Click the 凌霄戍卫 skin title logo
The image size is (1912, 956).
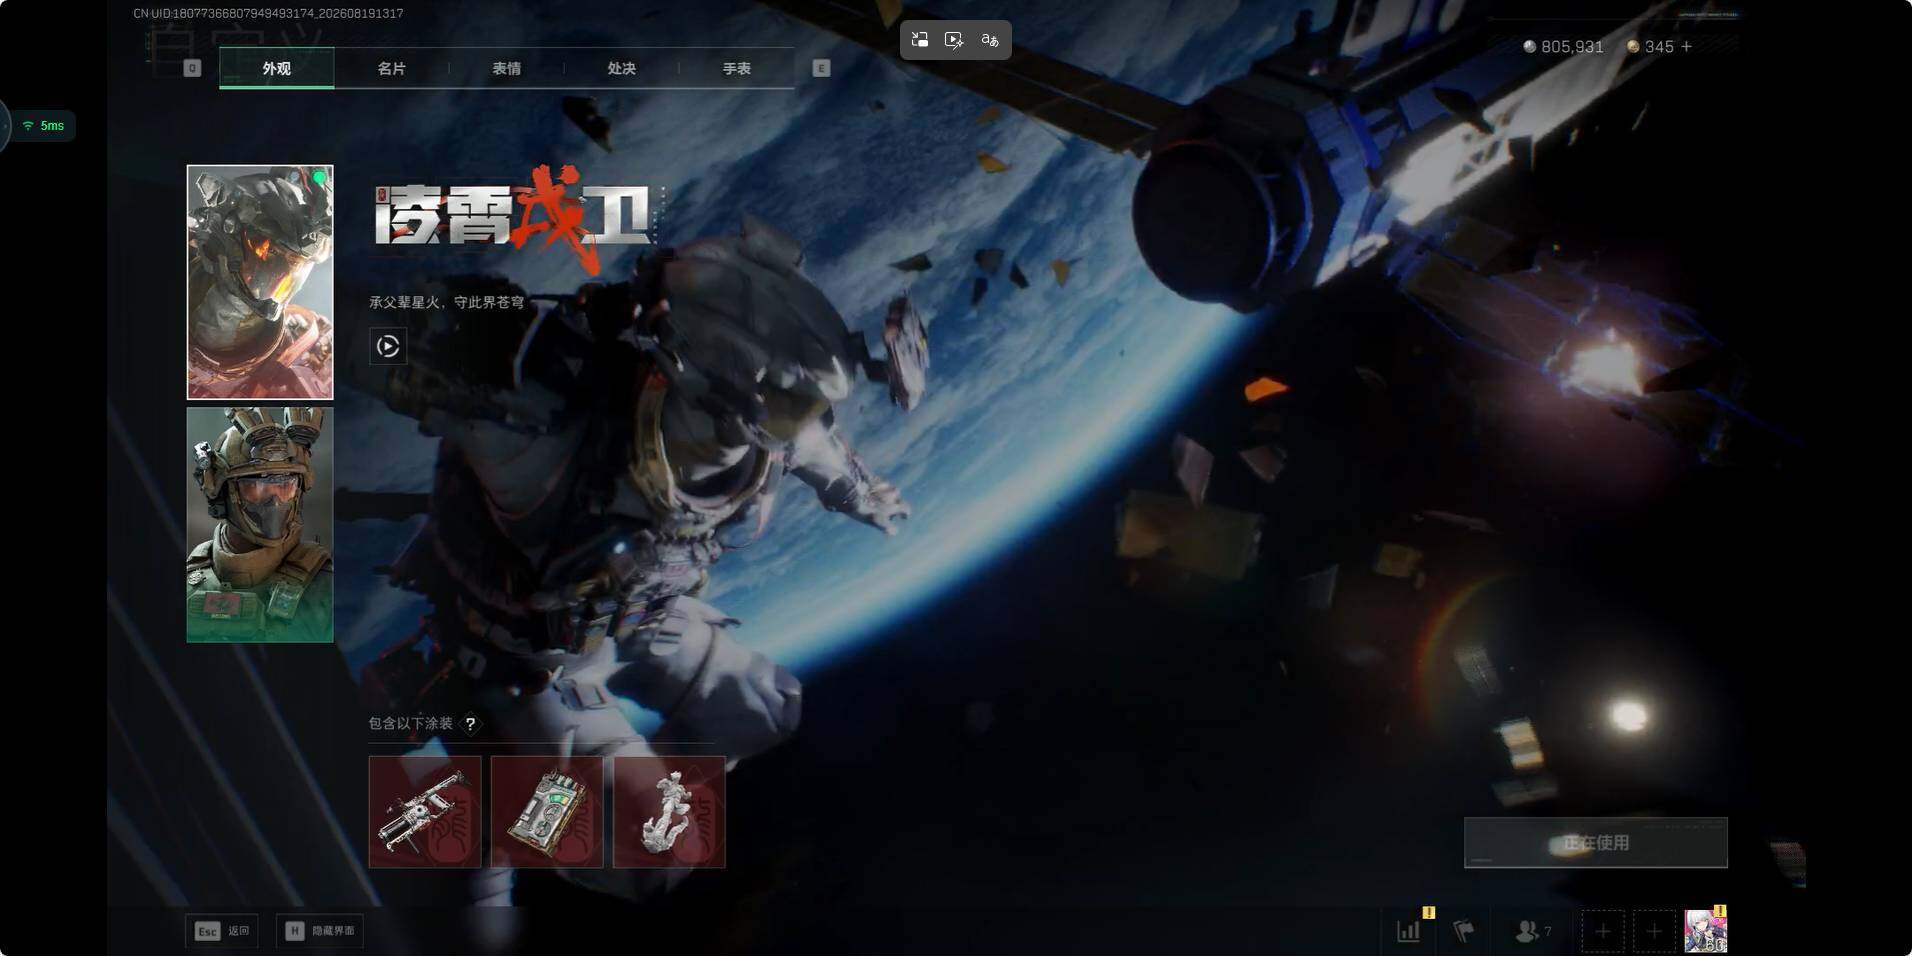pyautogui.click(x=515, y=218)
